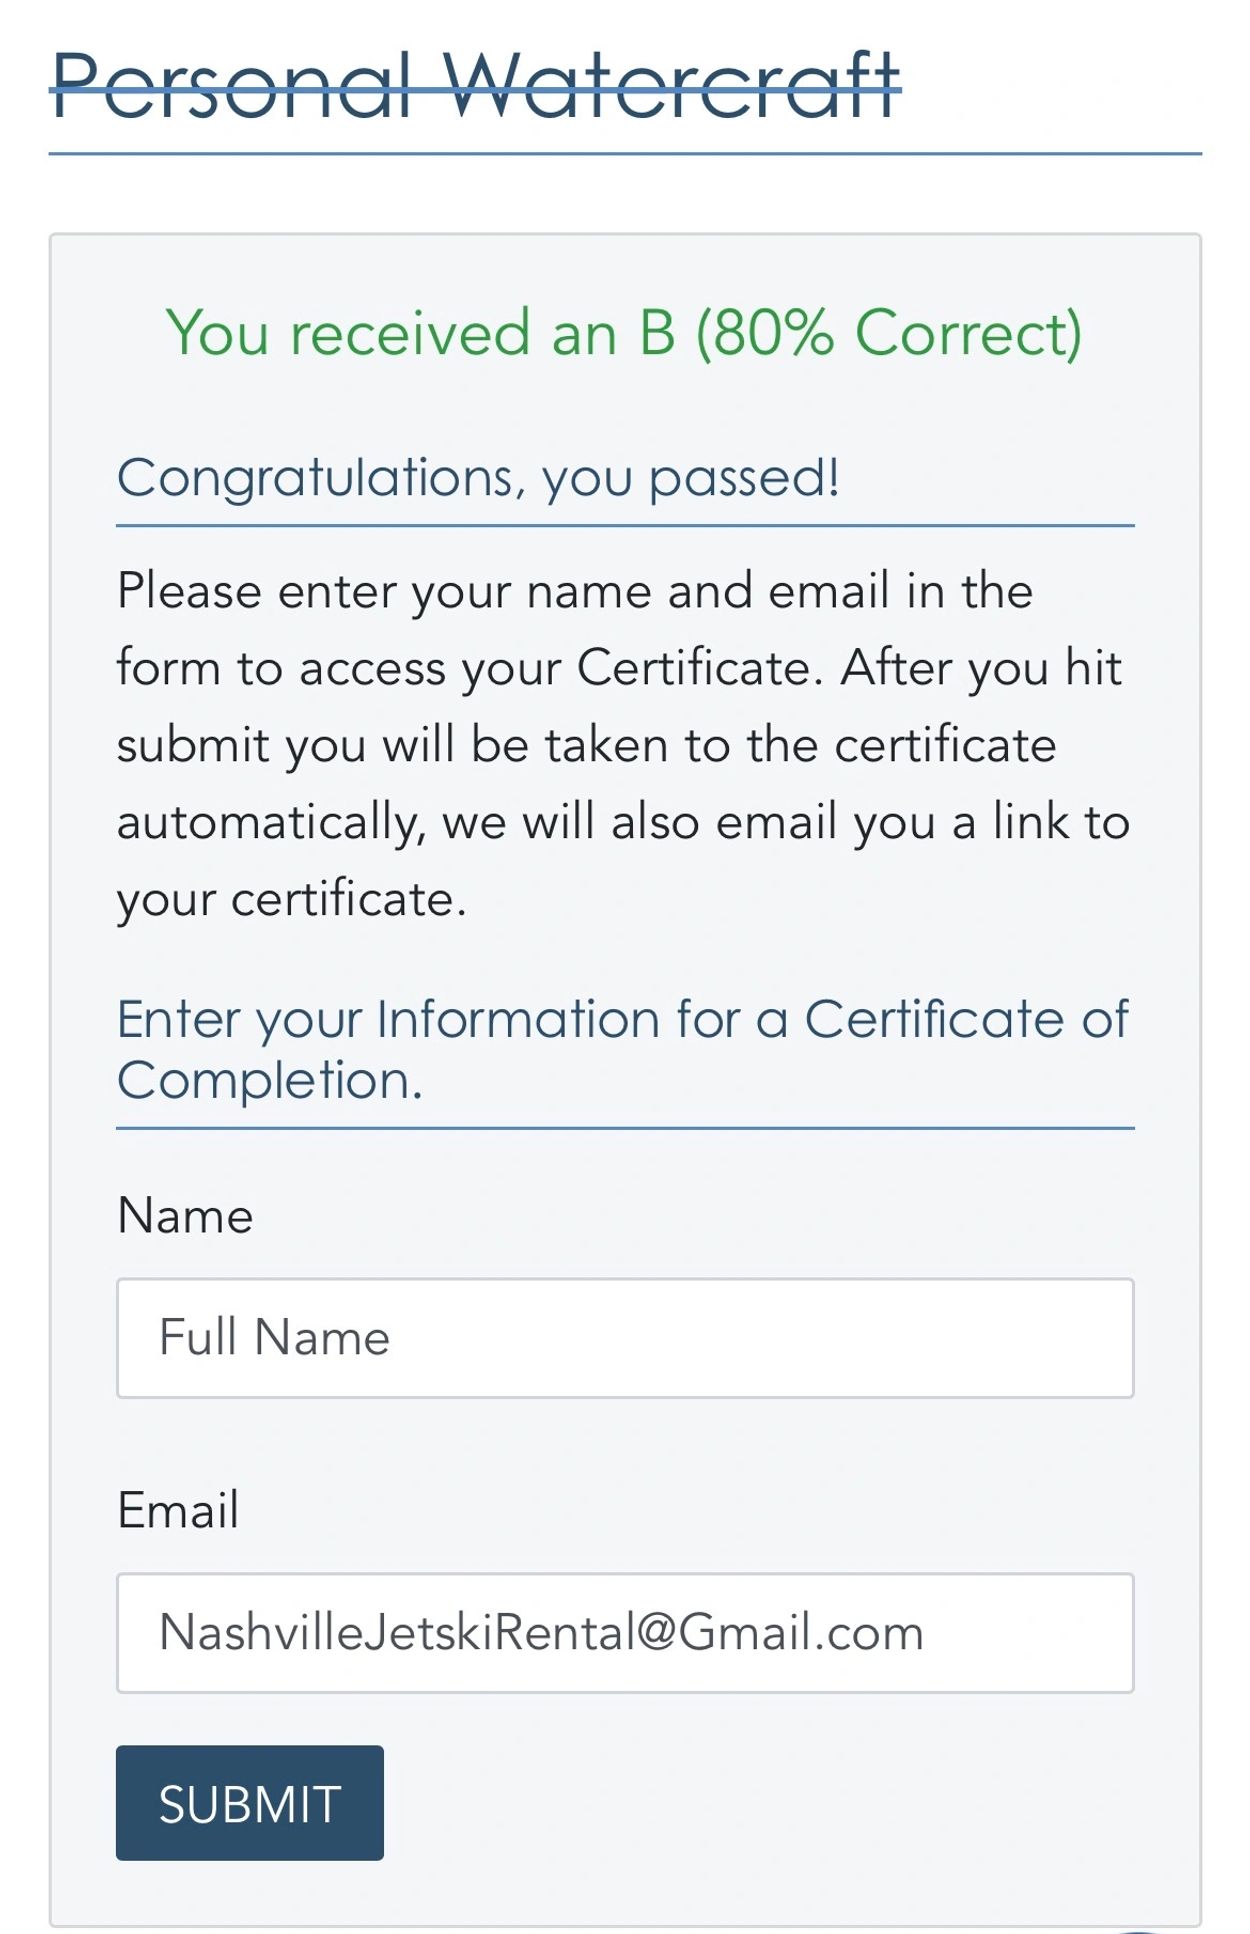Click the "(80% Correct)" score text
This screenshot has height=1934, width=1250.
coord(888,333)
